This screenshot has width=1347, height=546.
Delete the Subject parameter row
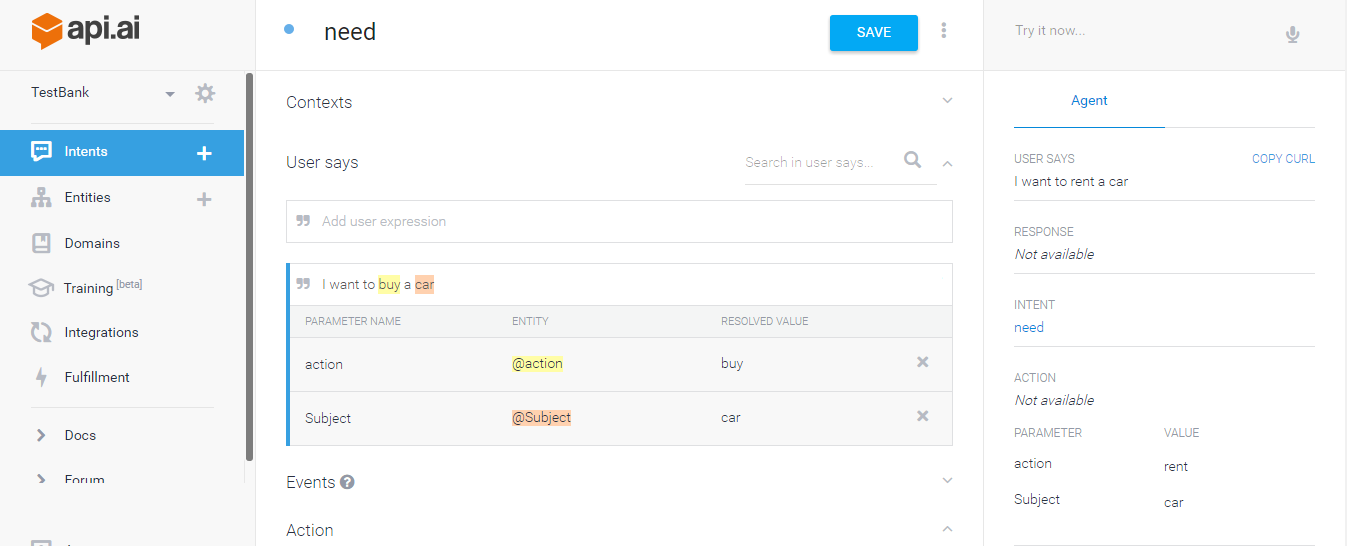(x=923, y=416)
